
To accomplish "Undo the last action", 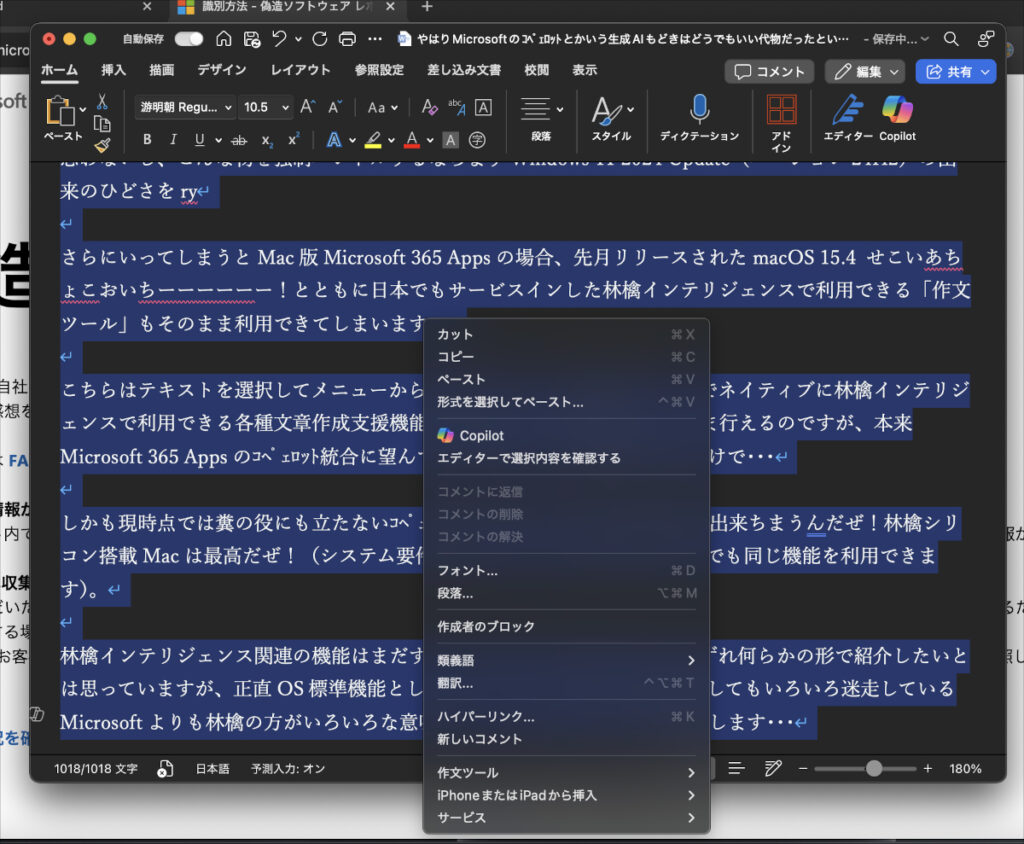I will [280, 39].
